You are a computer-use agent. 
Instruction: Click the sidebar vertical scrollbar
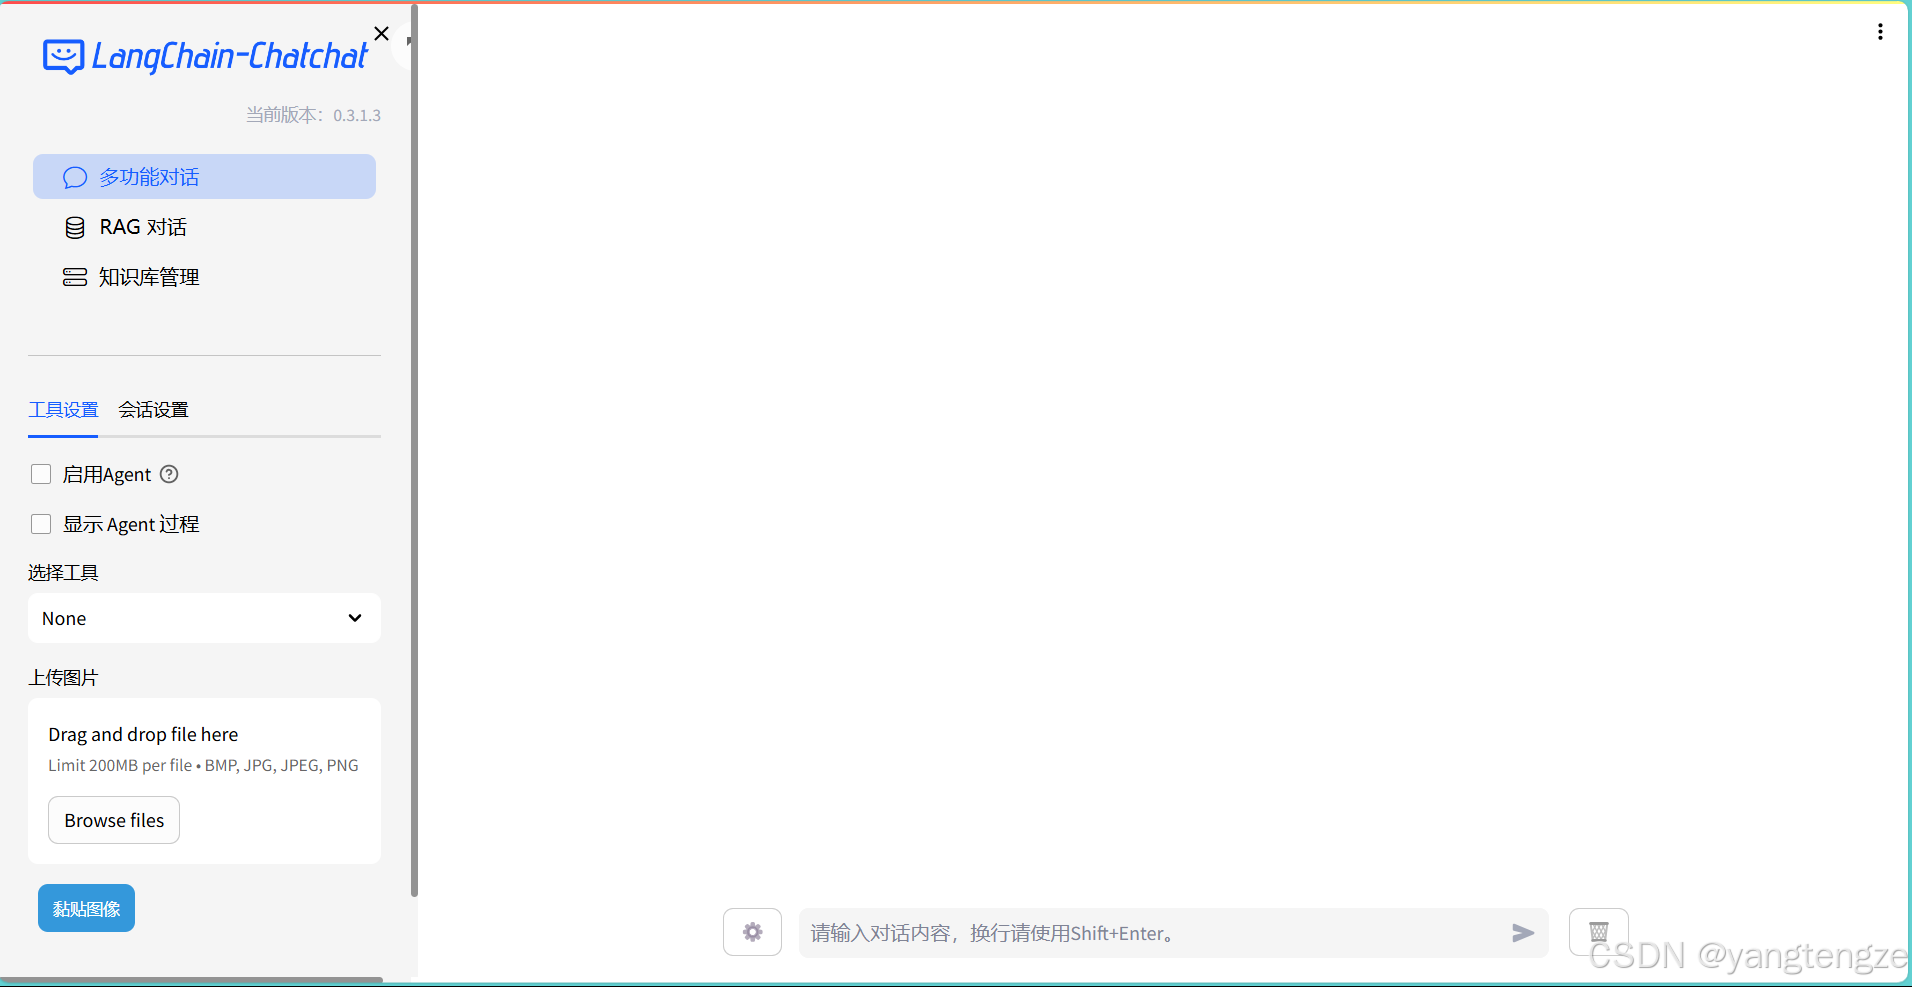414,450
